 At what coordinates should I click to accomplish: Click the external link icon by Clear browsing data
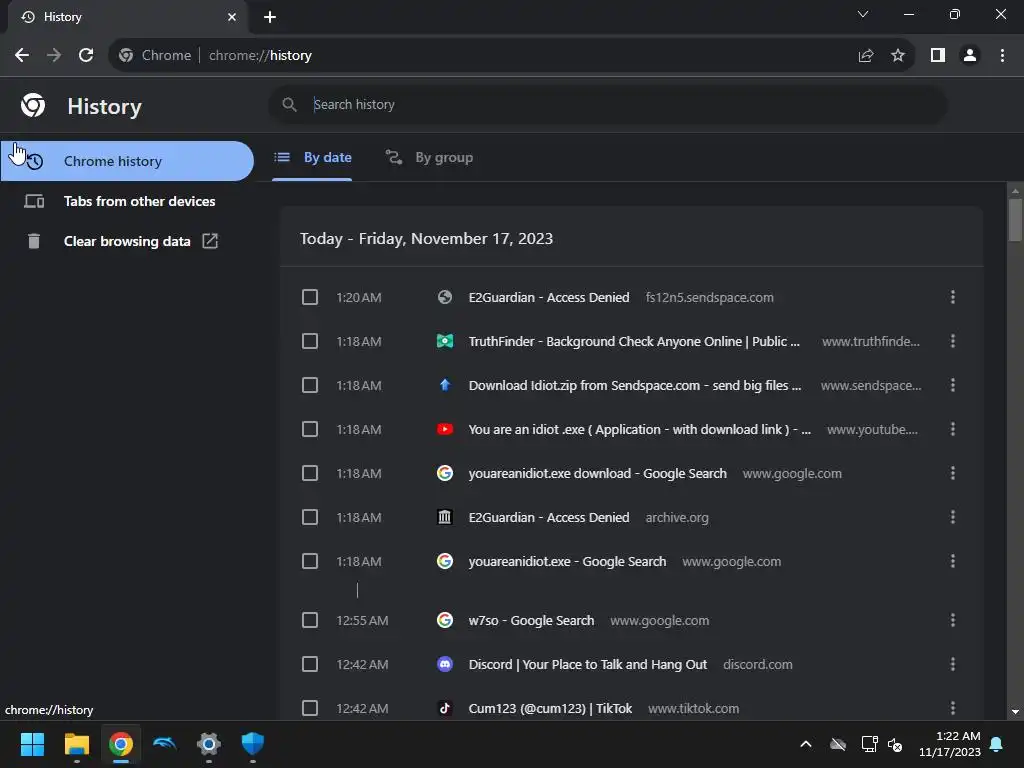click(210, 241)
